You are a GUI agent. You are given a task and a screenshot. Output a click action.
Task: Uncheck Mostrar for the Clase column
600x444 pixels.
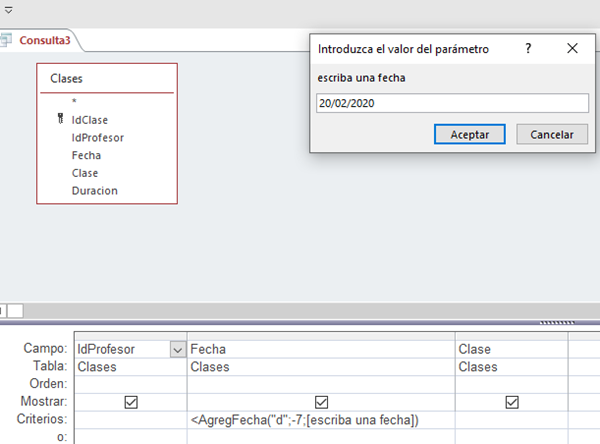pos(512,402)
